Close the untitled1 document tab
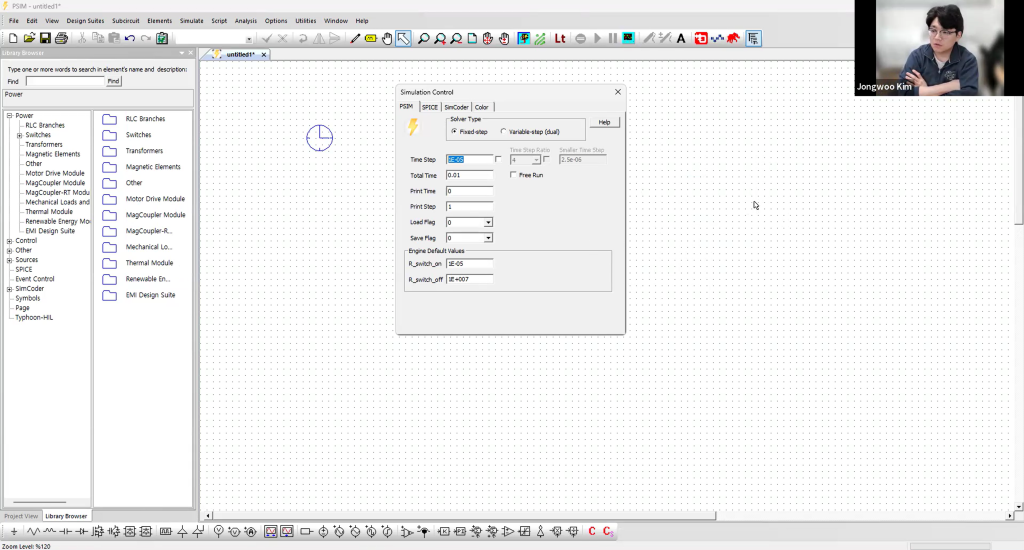 click(x=264, y=55)
